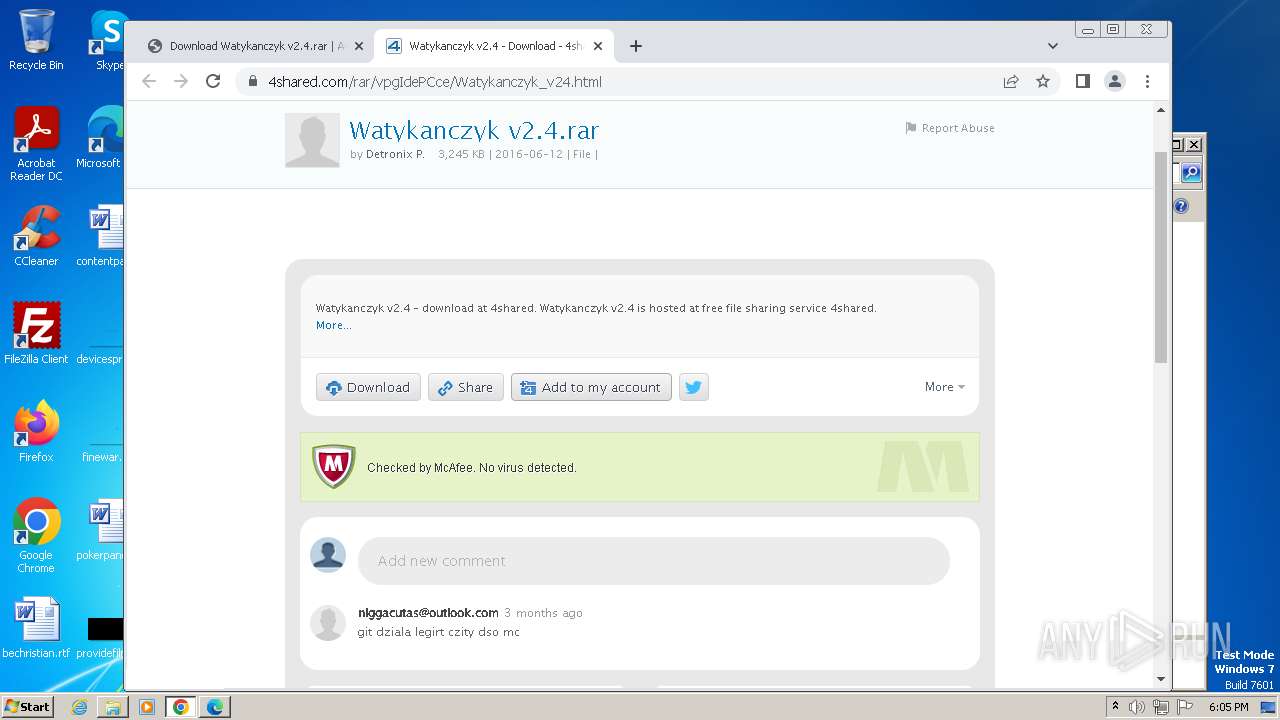
Task: Launch FileZilla Client shortcut
Action: (x=36, y=334)
